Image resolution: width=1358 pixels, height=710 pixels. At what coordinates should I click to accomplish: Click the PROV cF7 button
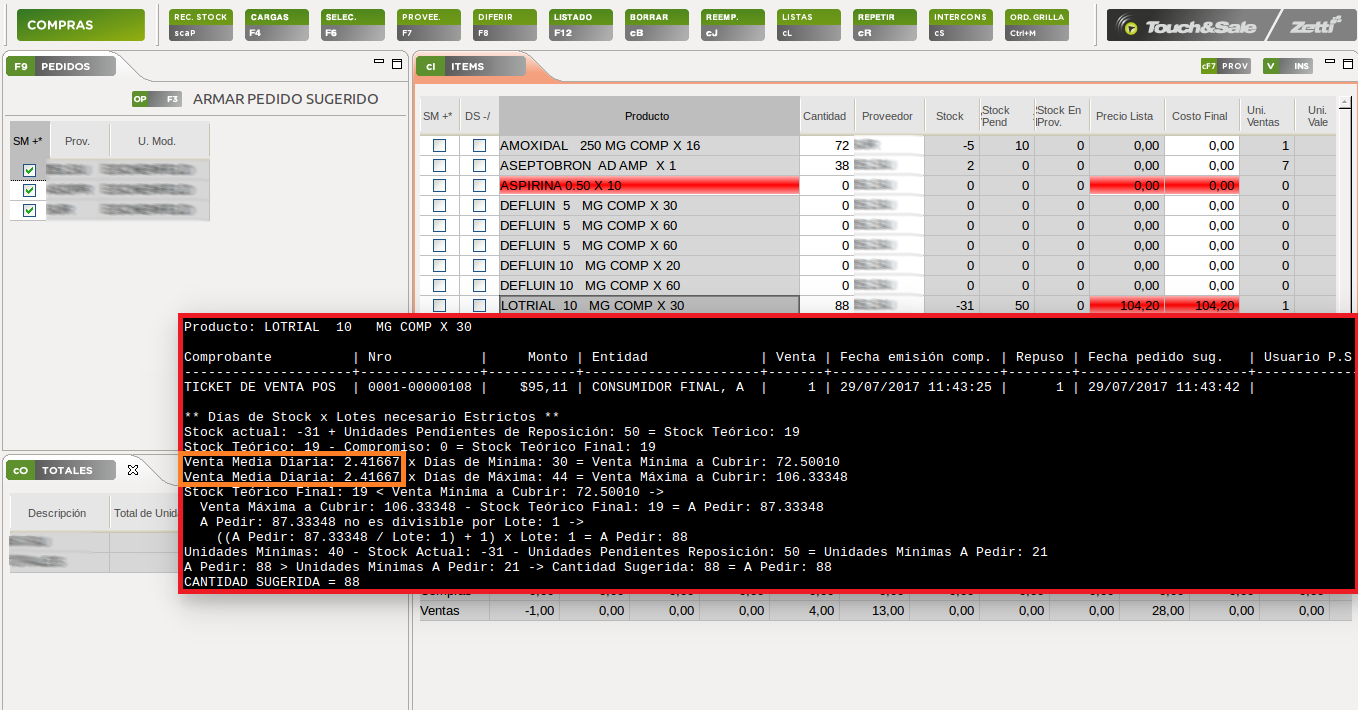point(1226,67)
